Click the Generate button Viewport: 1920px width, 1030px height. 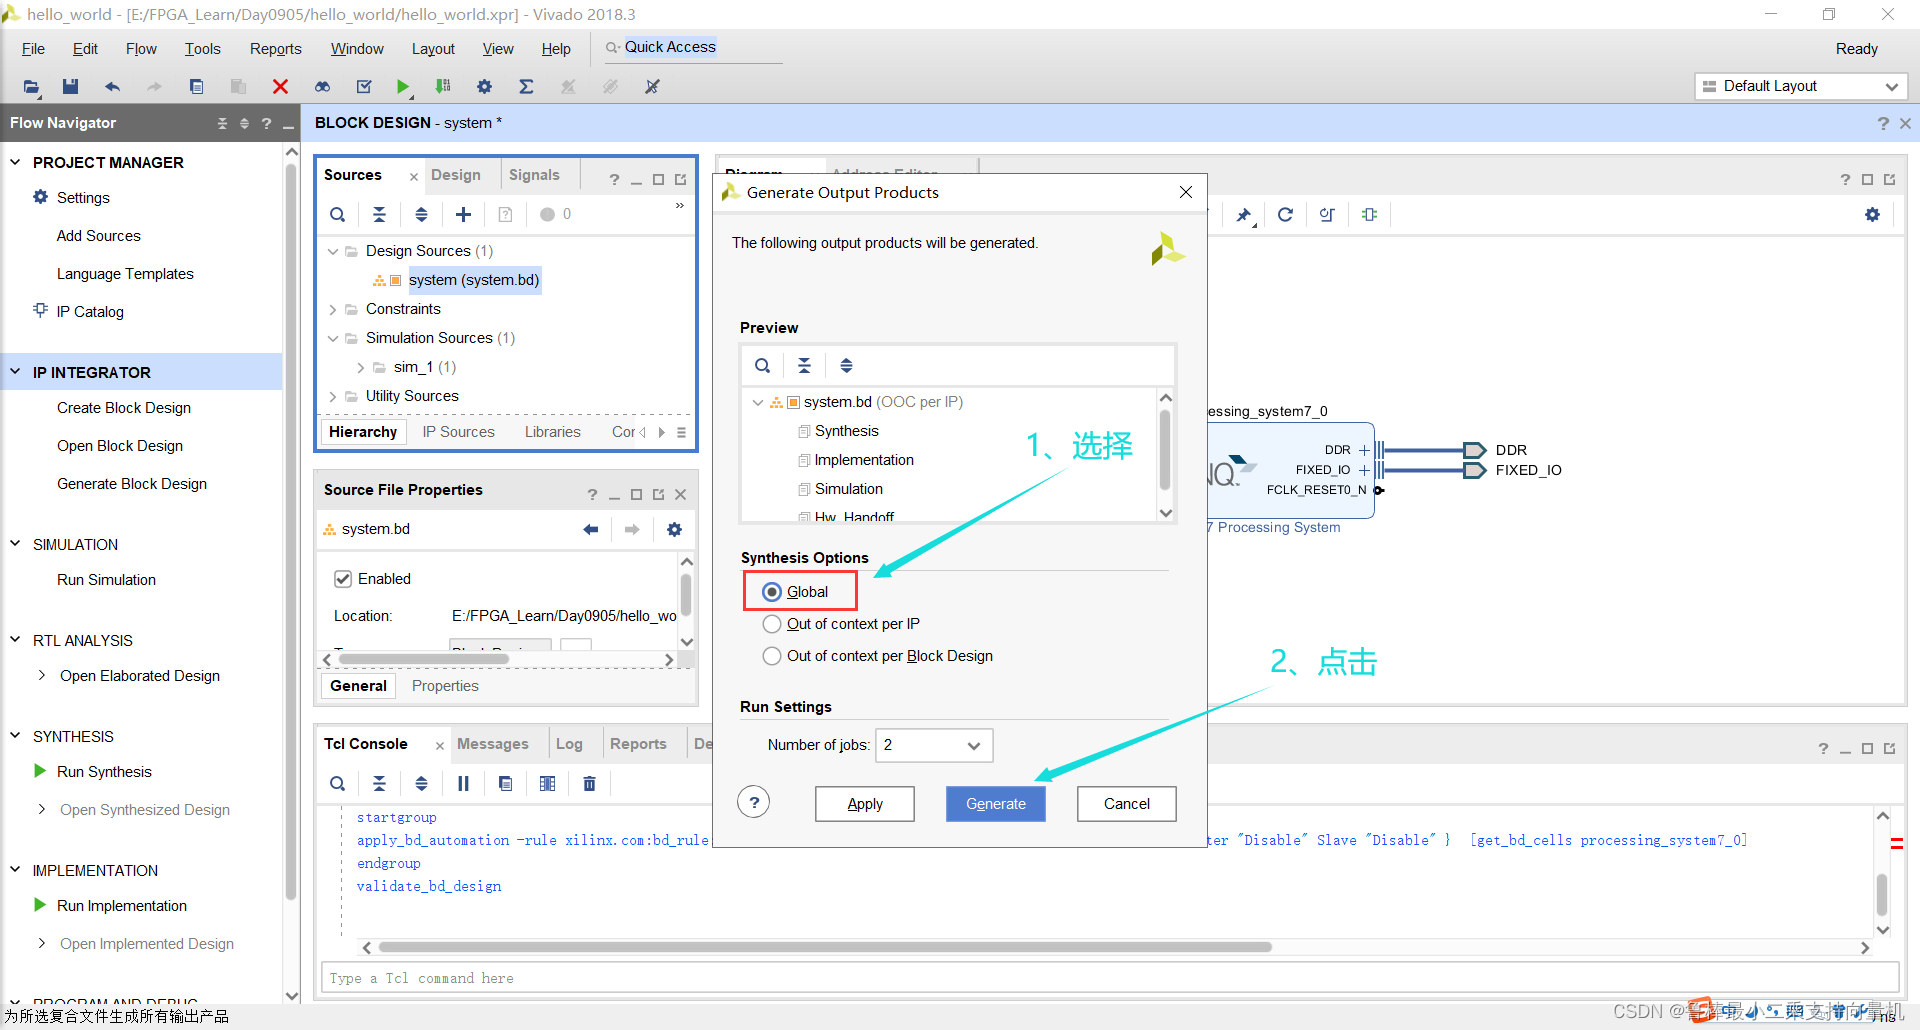pyautogui.click(x=996, y=804)
